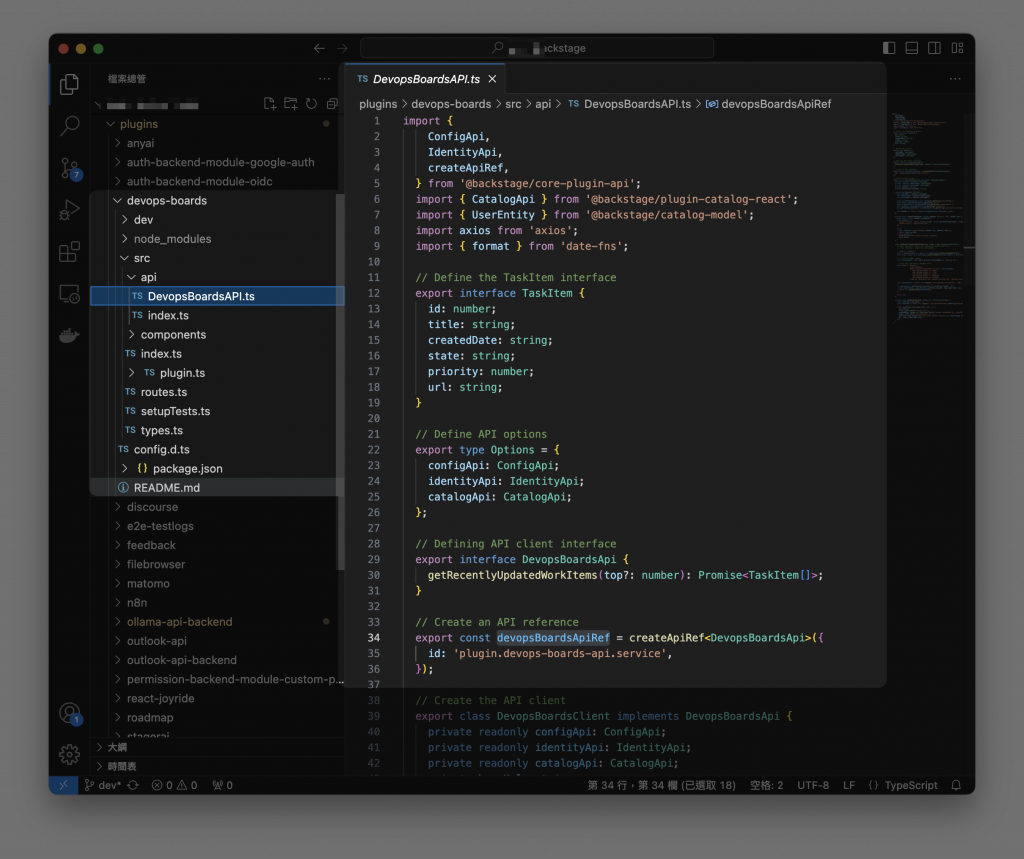Toggle secondary side bar layout button

935,48
